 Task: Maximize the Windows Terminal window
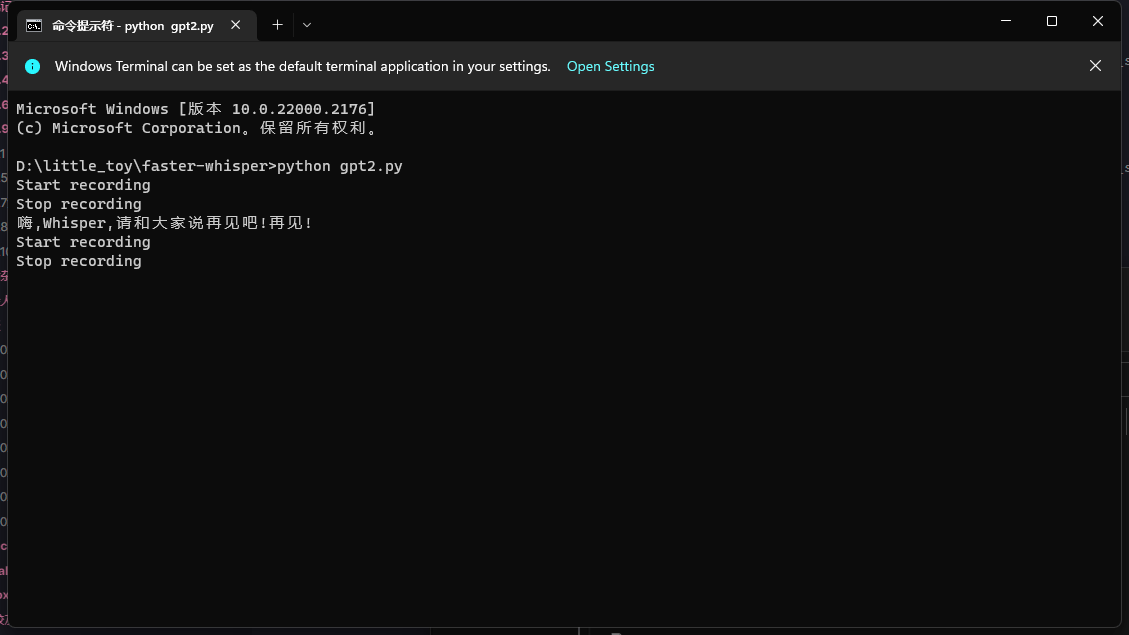tap(1051, 20)
